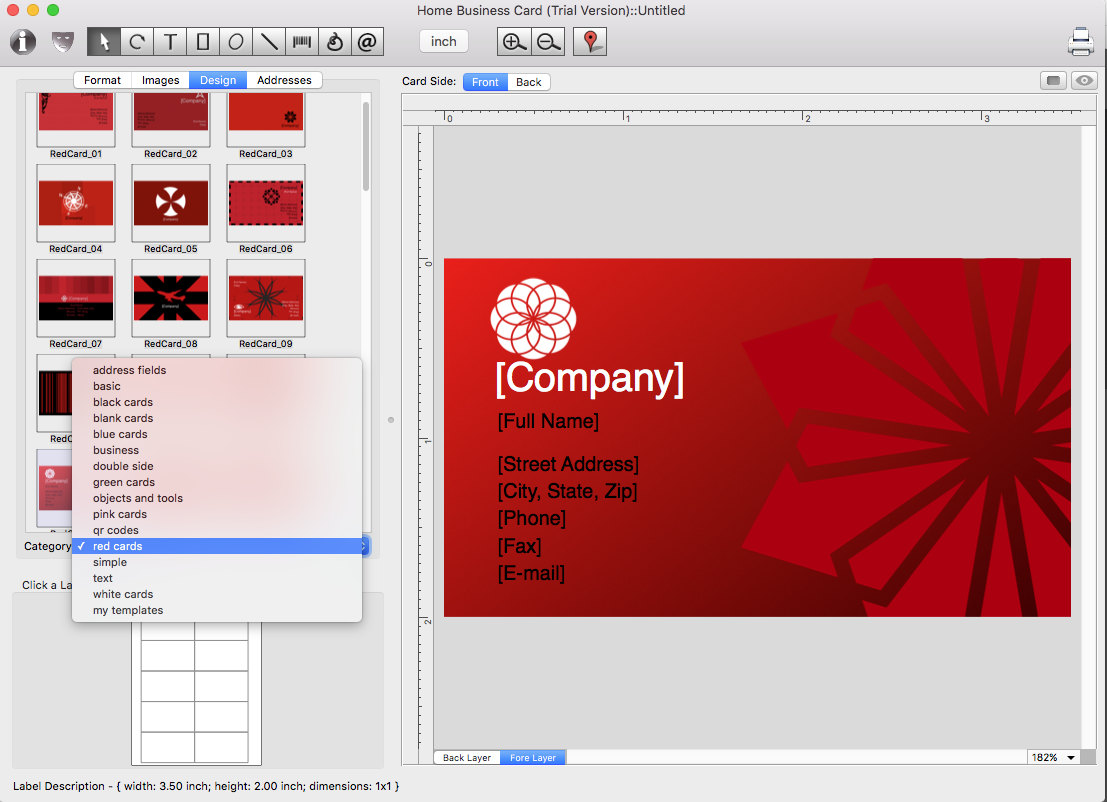Choose 'blue cards' from the category list
Screen dimensions: 1107x802
(x=120, y=434)
